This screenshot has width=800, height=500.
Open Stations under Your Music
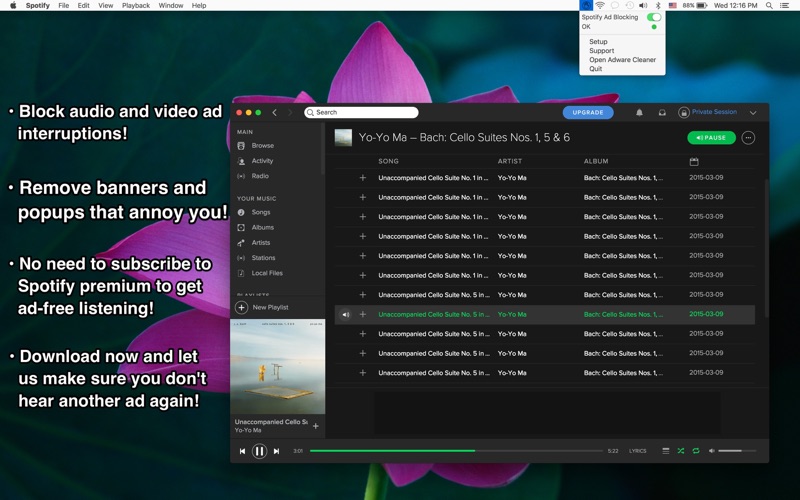263,258
